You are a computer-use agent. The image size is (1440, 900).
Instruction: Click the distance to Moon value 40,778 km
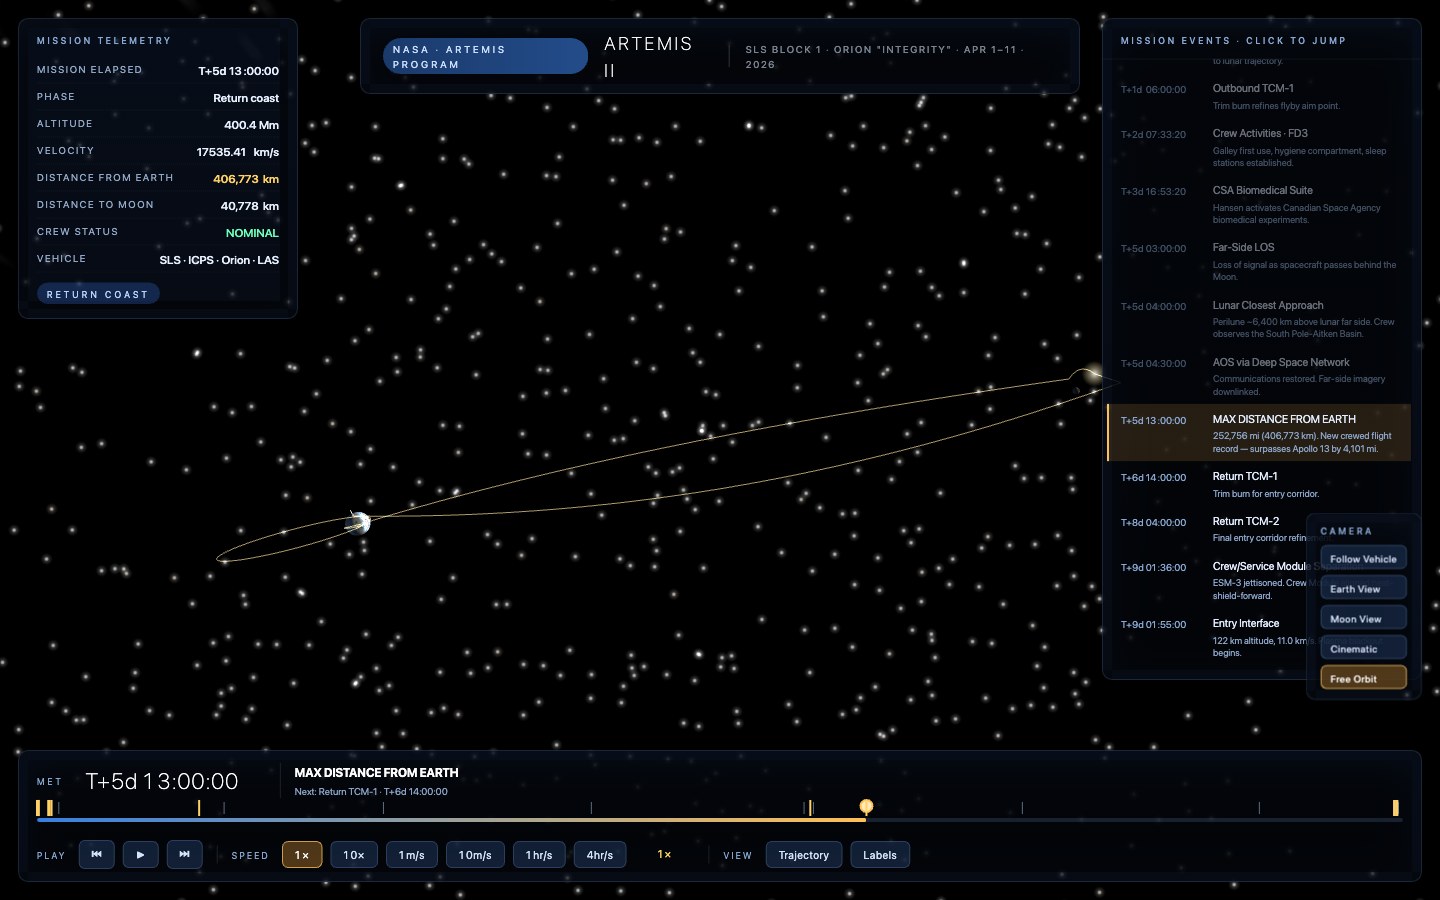[250, 206]
